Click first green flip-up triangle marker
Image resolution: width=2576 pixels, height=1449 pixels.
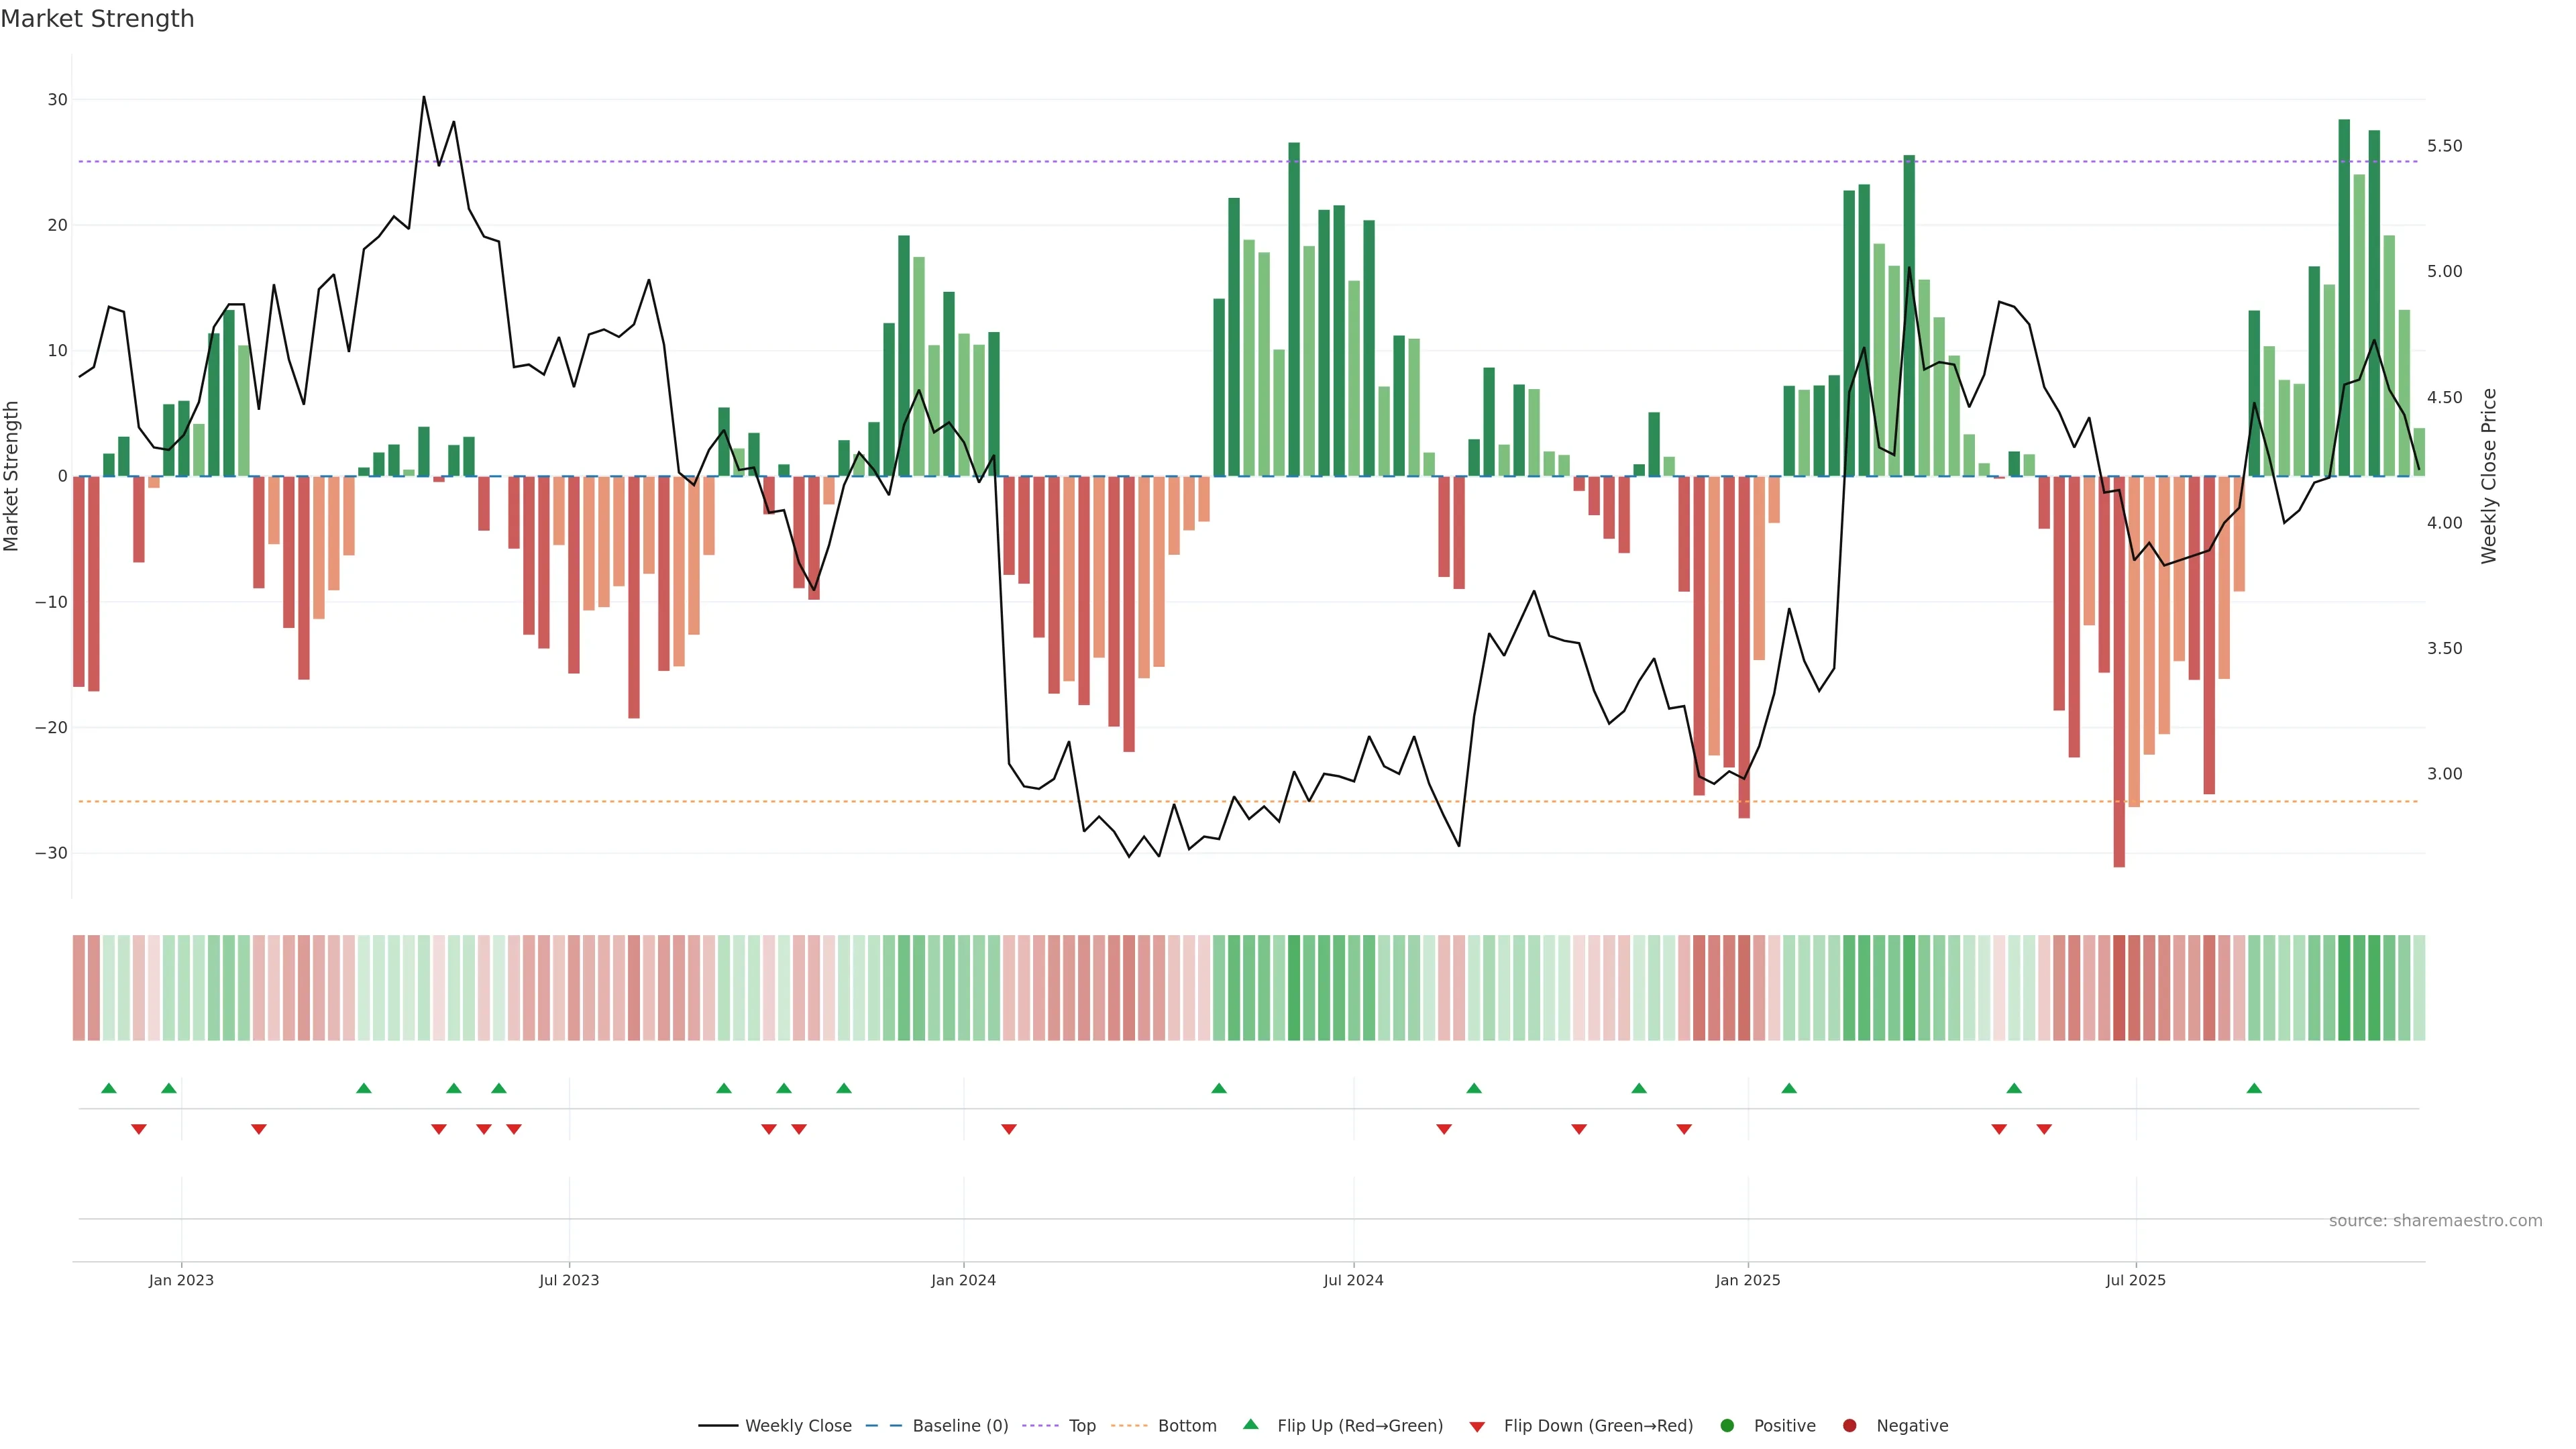[x=109, y=1088]
